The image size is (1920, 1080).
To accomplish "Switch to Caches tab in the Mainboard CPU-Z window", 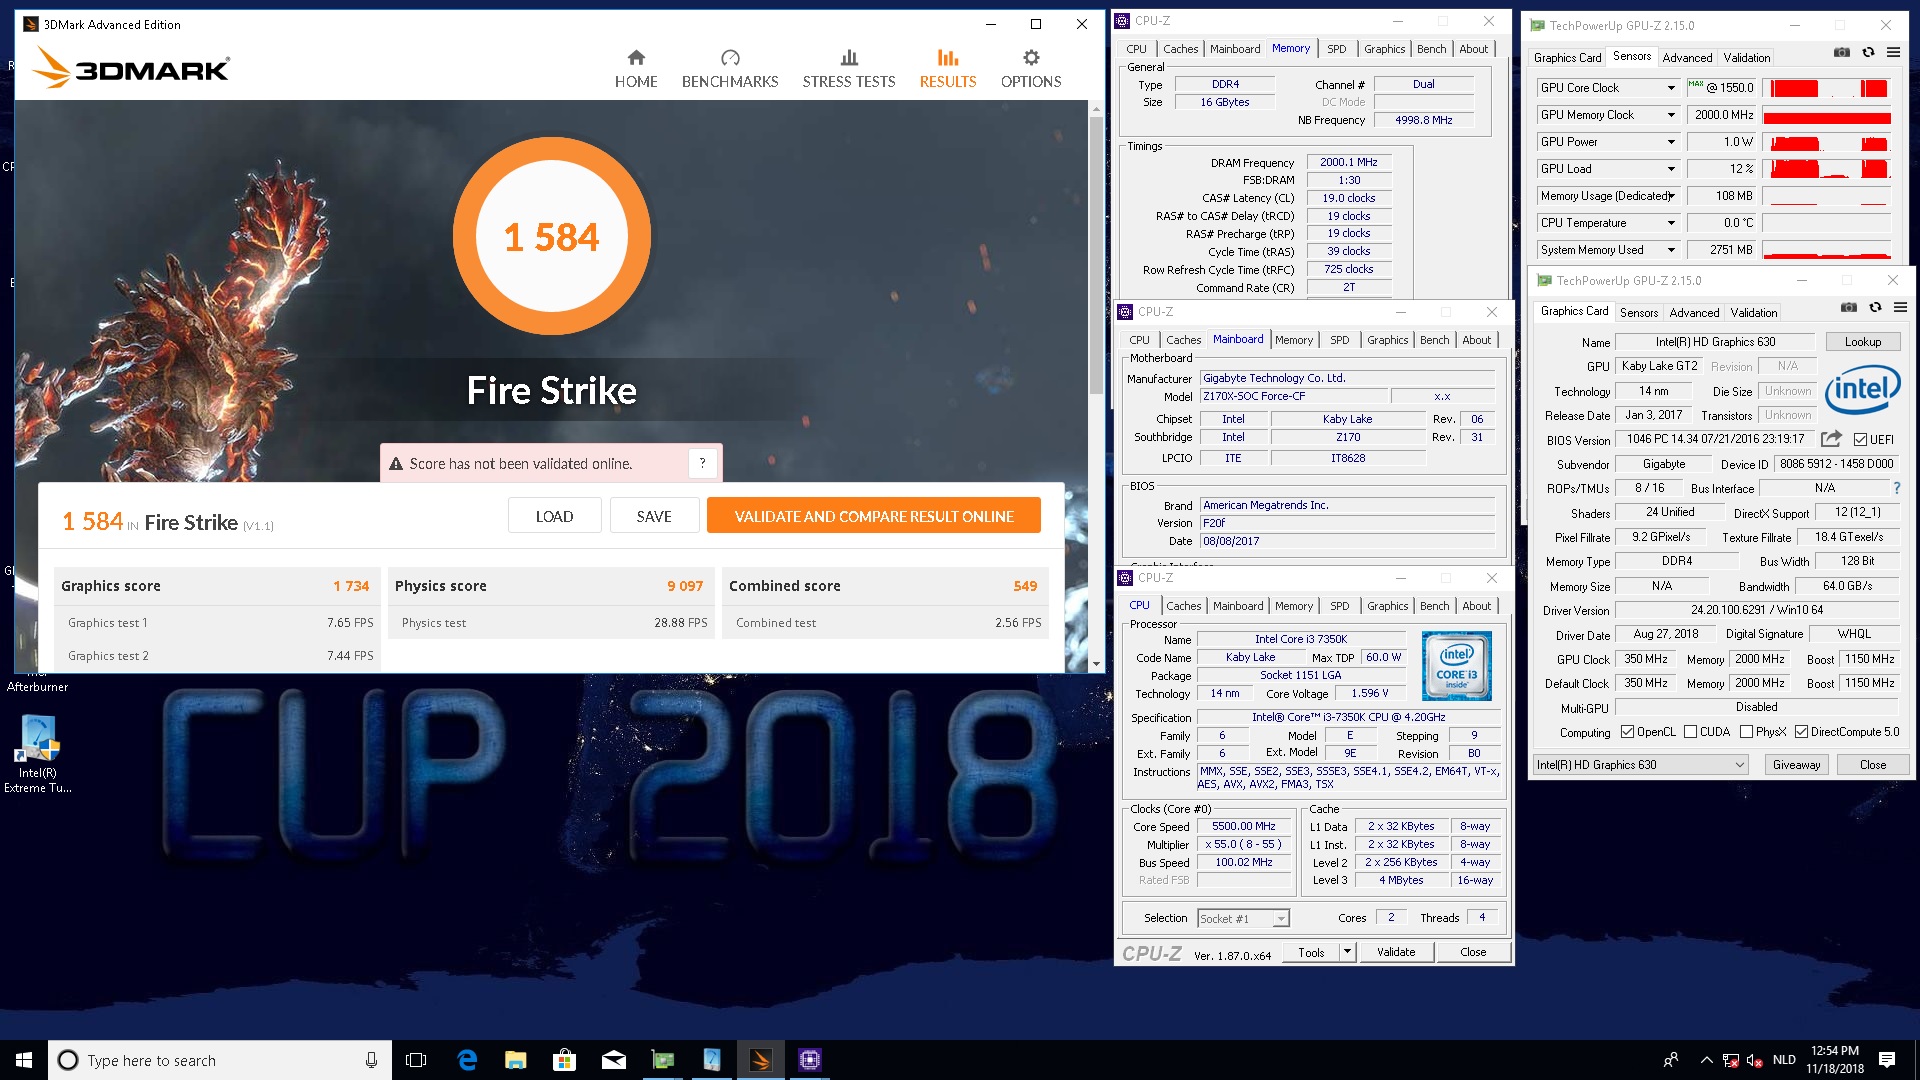I will 1183,340.
